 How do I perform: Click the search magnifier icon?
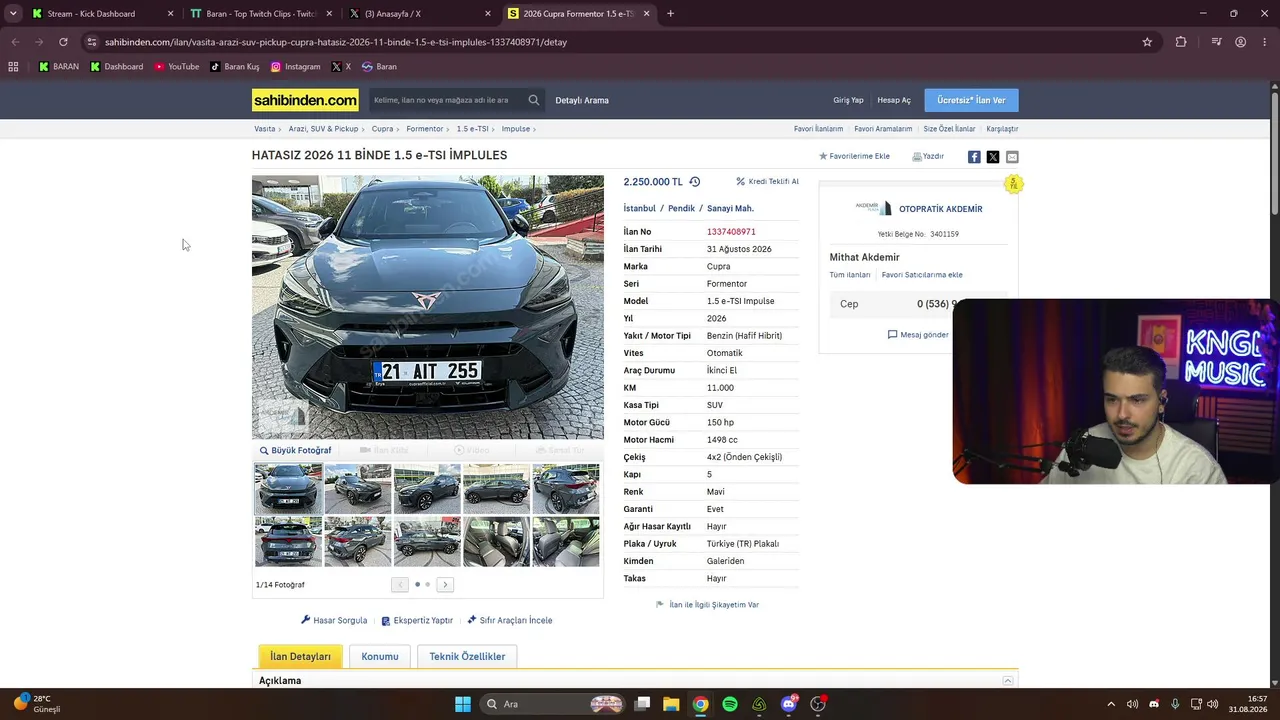pyautogui.click(x=534, y=100)
